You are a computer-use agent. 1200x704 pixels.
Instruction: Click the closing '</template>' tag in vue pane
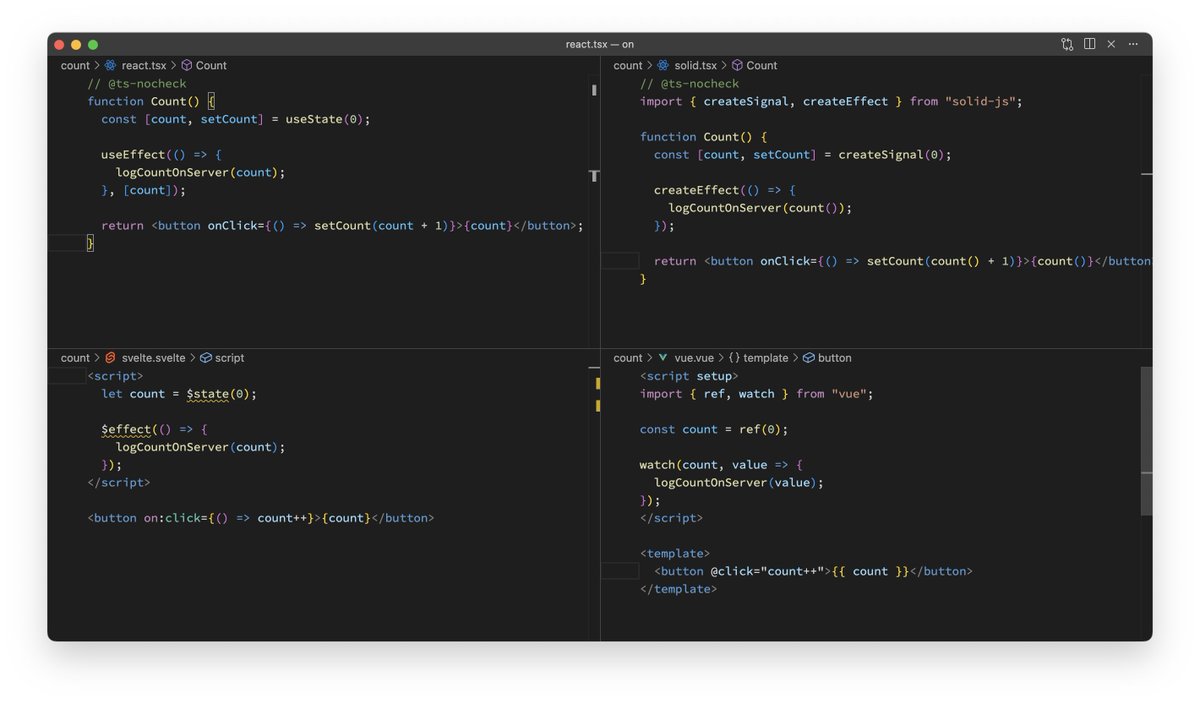679,589
